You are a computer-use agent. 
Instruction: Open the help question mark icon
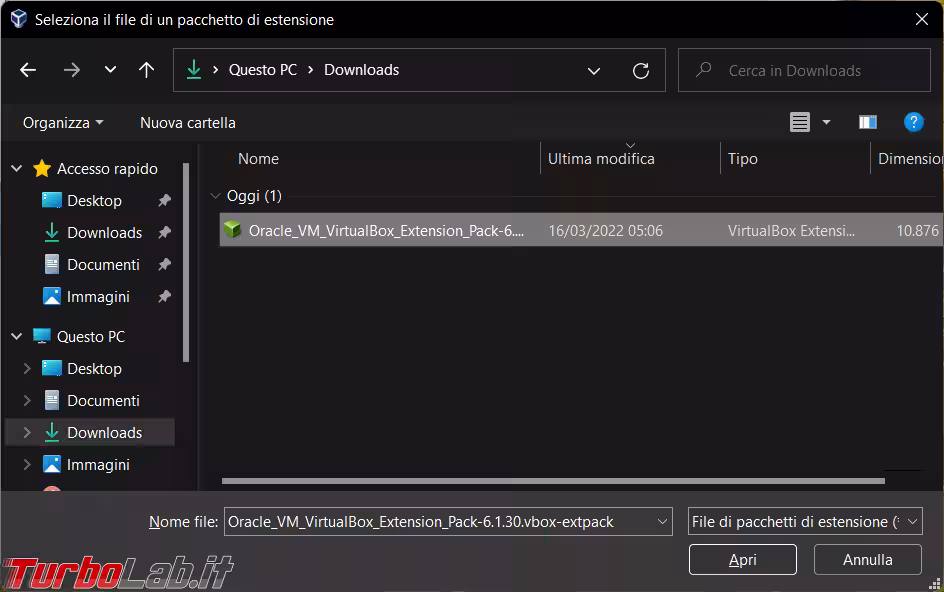click(913, 122)
